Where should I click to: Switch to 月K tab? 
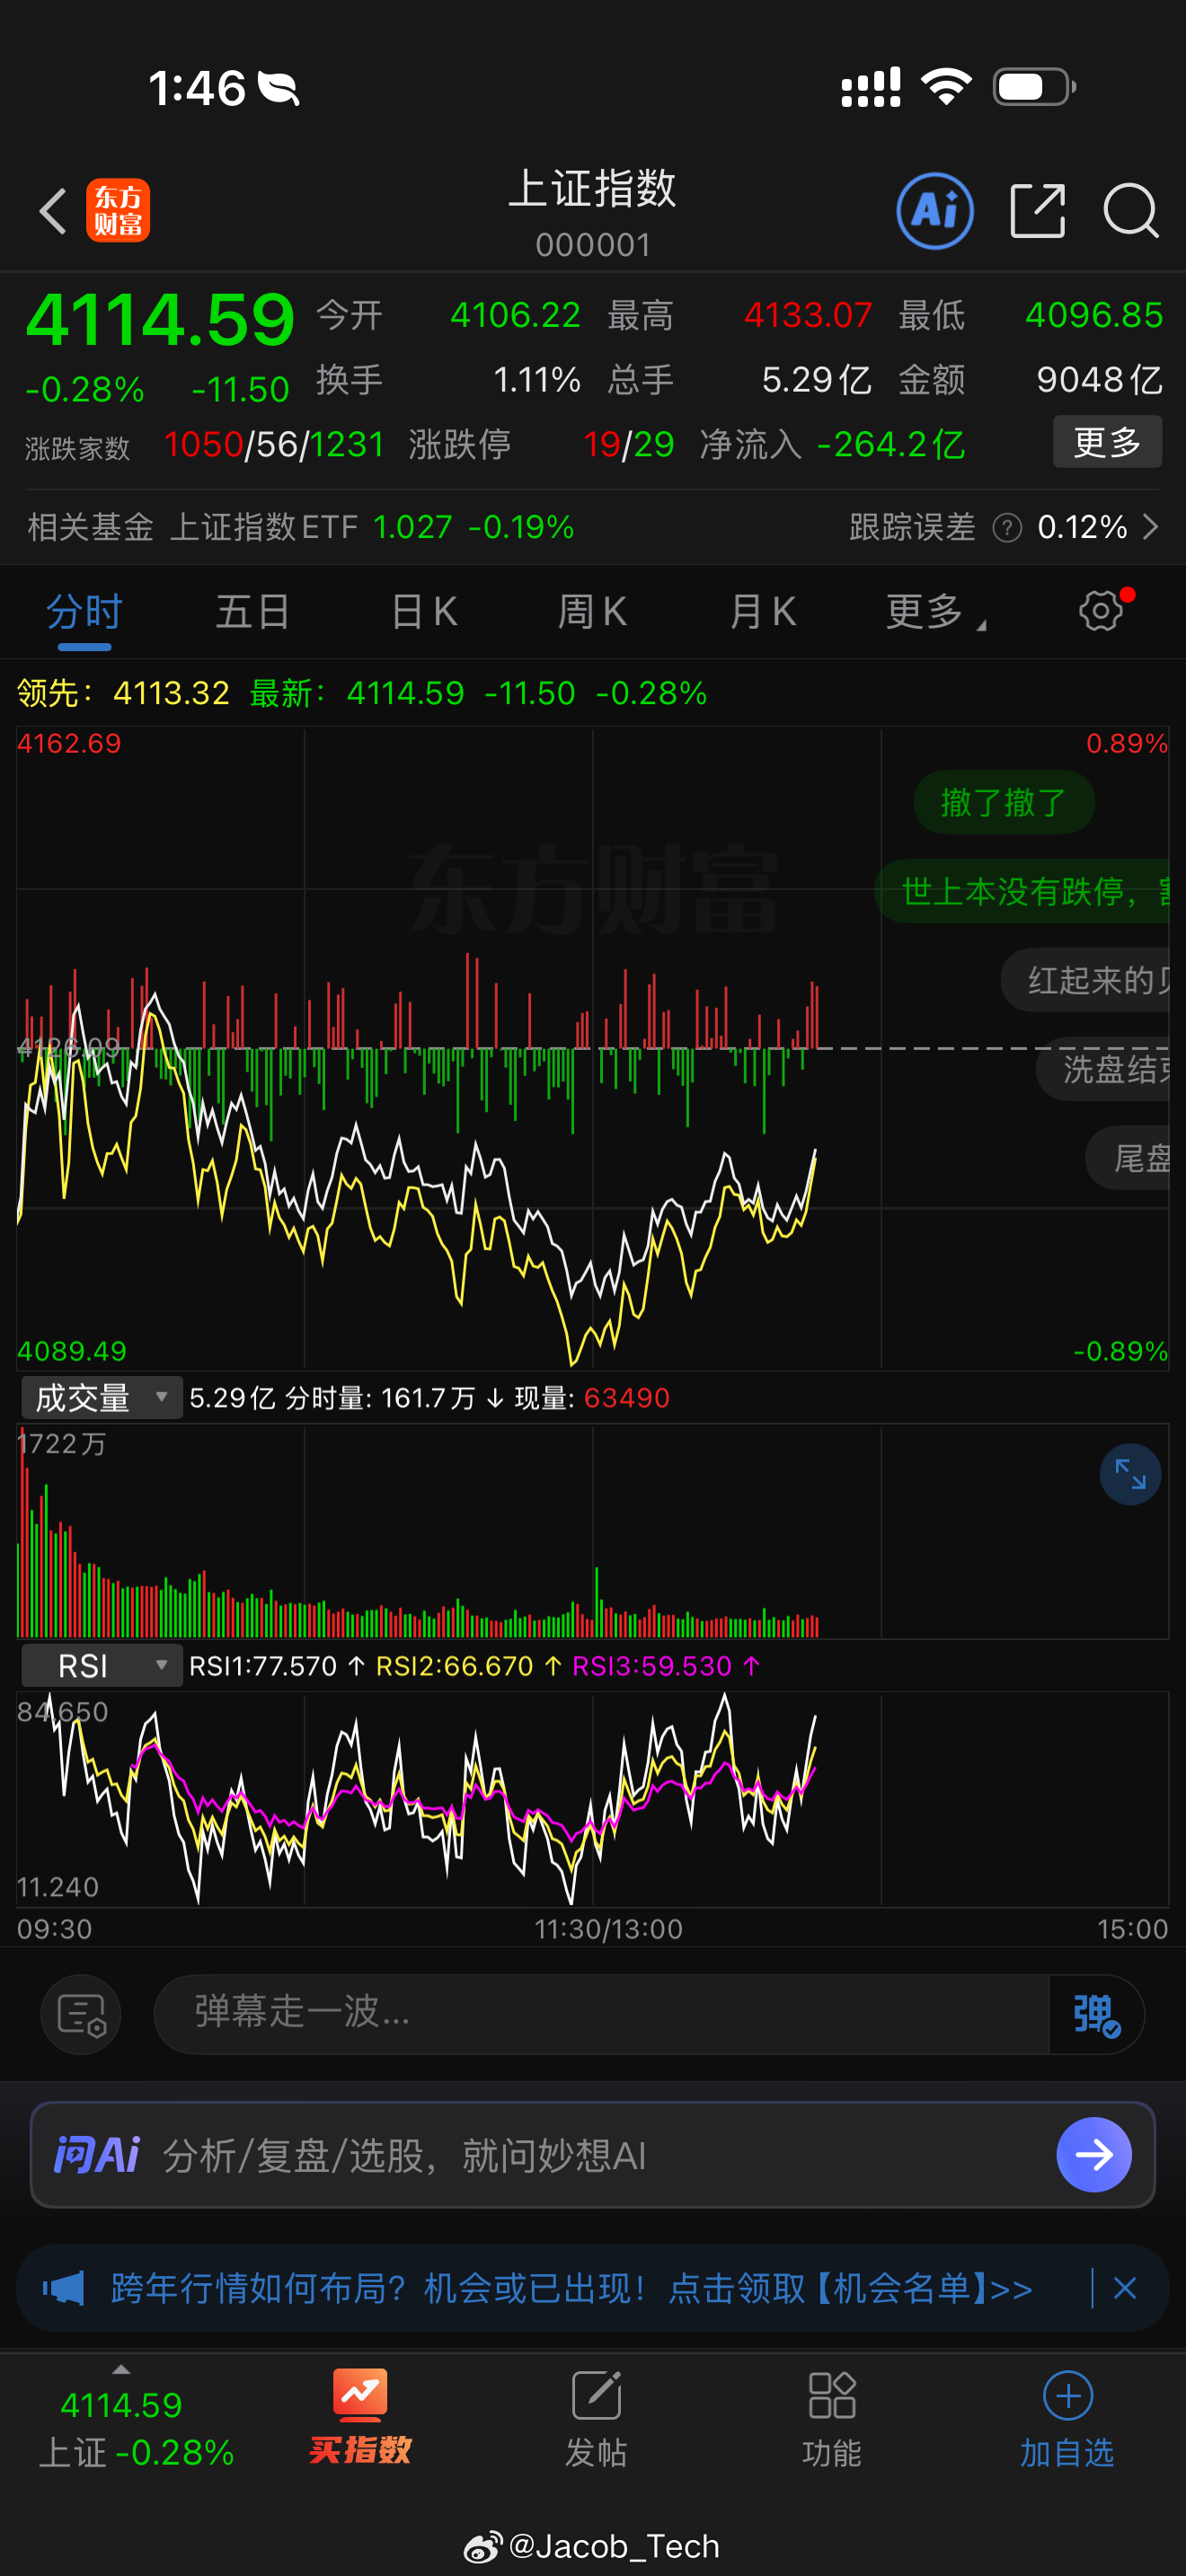[x=762, y=611]
